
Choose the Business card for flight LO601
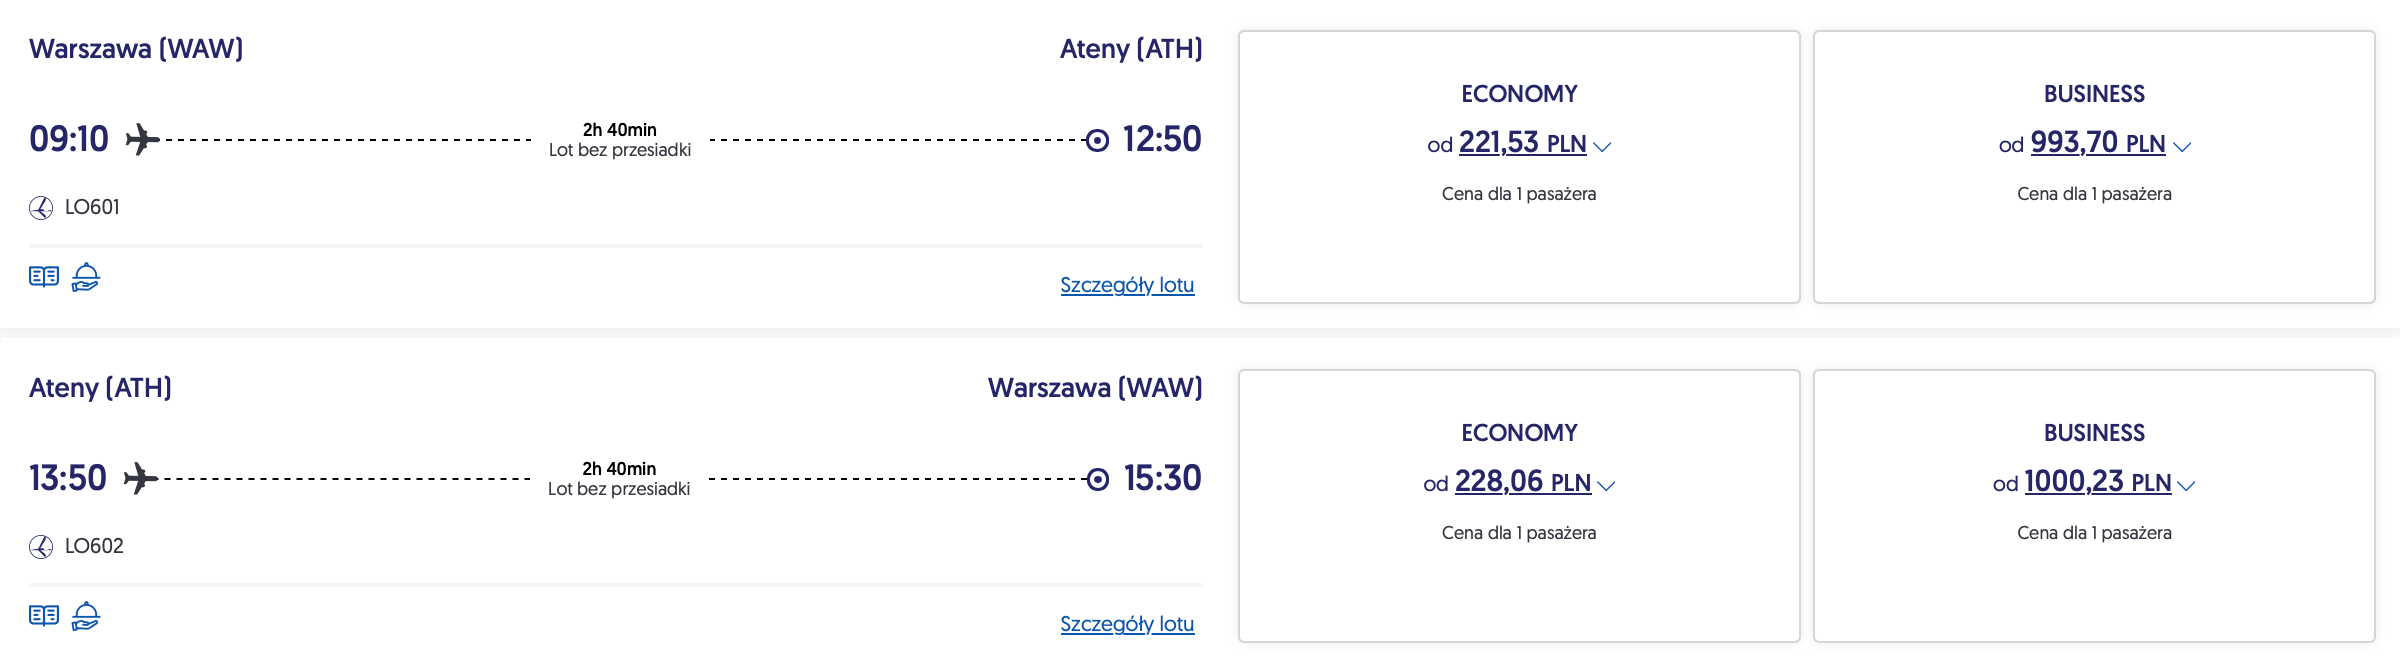(2094, 240)
